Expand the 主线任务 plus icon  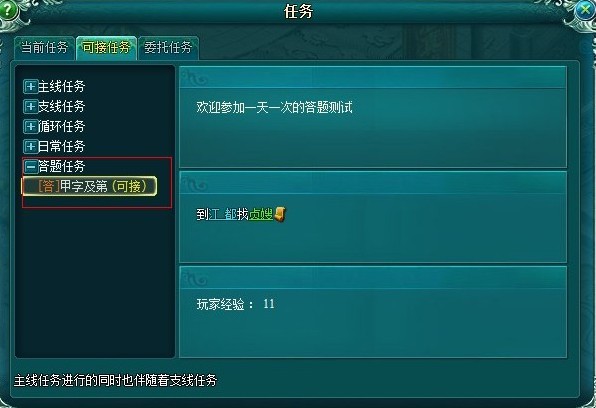click(x=30, y=87)
